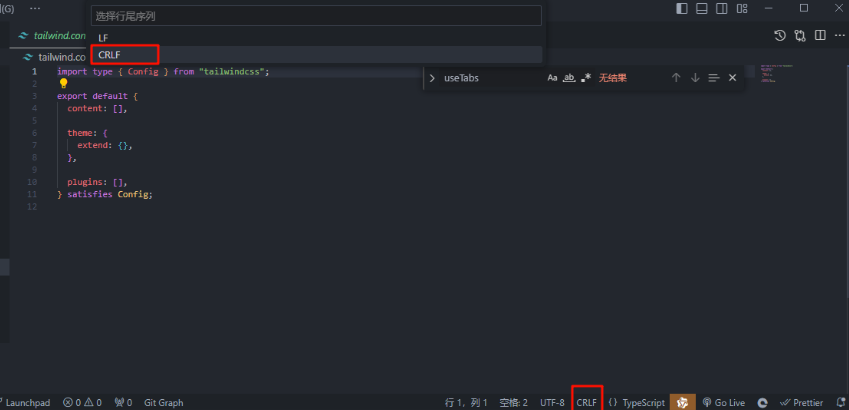Select CRLF line ending option
Image resolution: width=849 pixels, height=410 pixels.
pos(316,54)
